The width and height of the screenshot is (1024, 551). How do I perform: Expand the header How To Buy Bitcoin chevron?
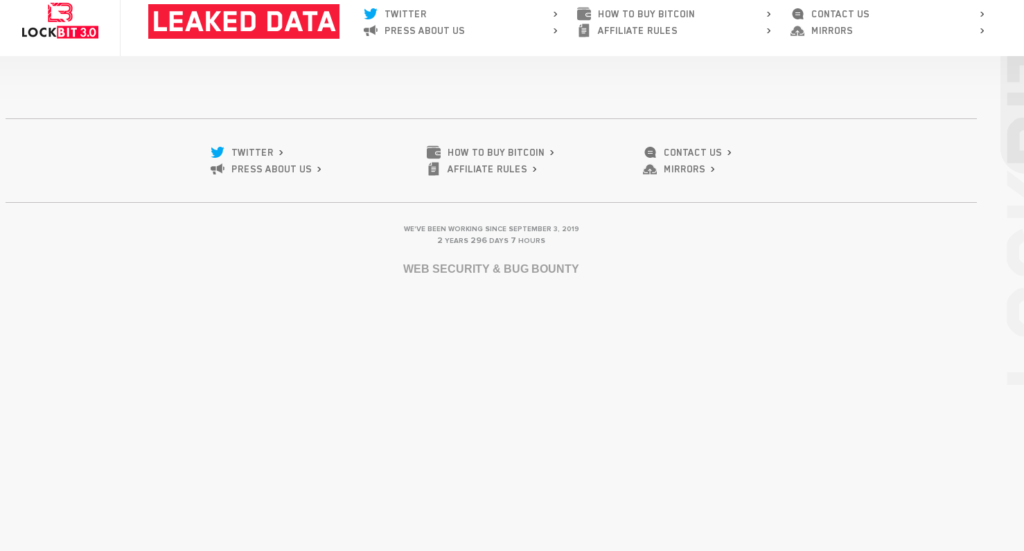(x=769, y=14)
